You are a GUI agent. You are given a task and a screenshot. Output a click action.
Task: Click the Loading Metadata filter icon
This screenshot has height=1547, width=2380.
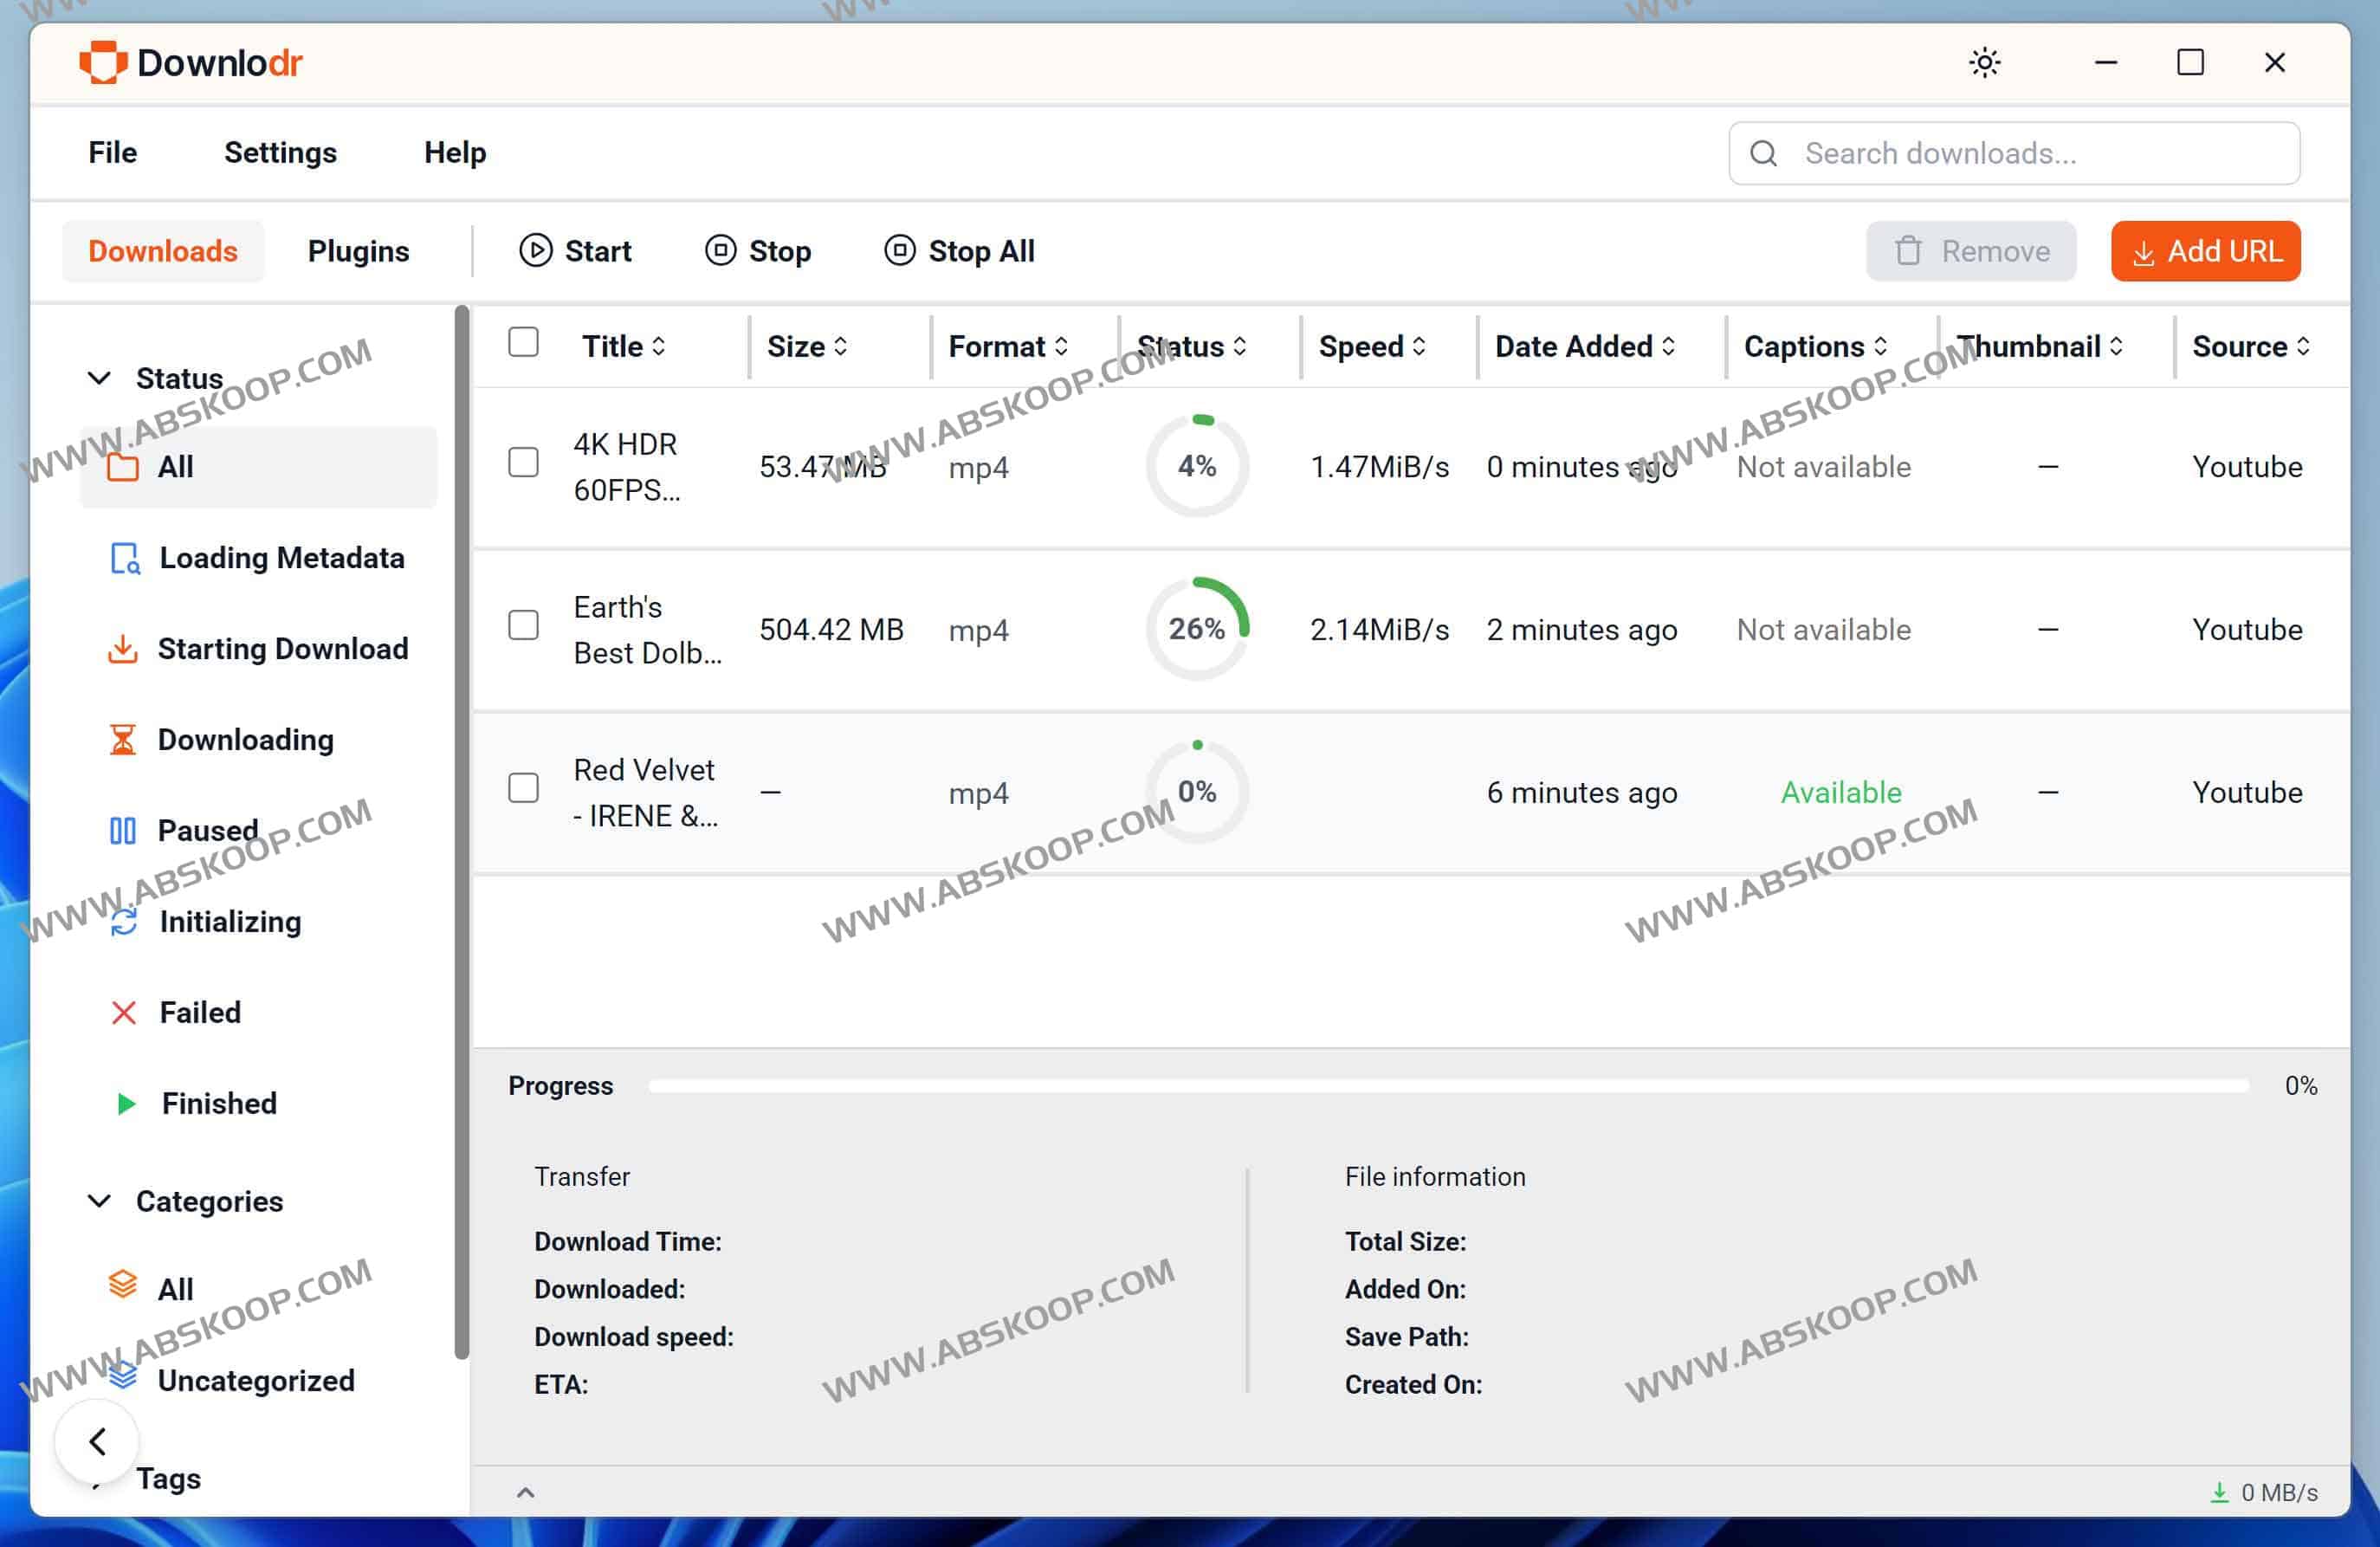[x=124, y=558]
